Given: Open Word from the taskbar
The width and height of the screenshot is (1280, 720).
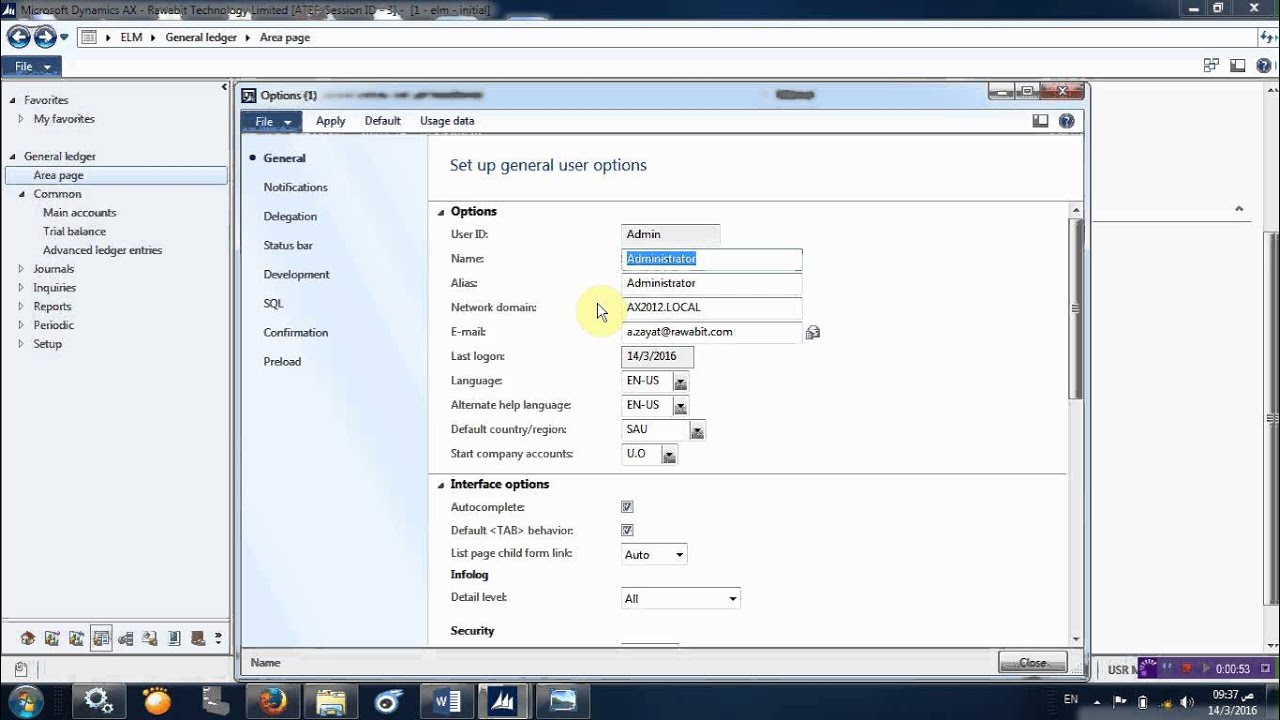Looking at the screenshot, I should point(447,701).
